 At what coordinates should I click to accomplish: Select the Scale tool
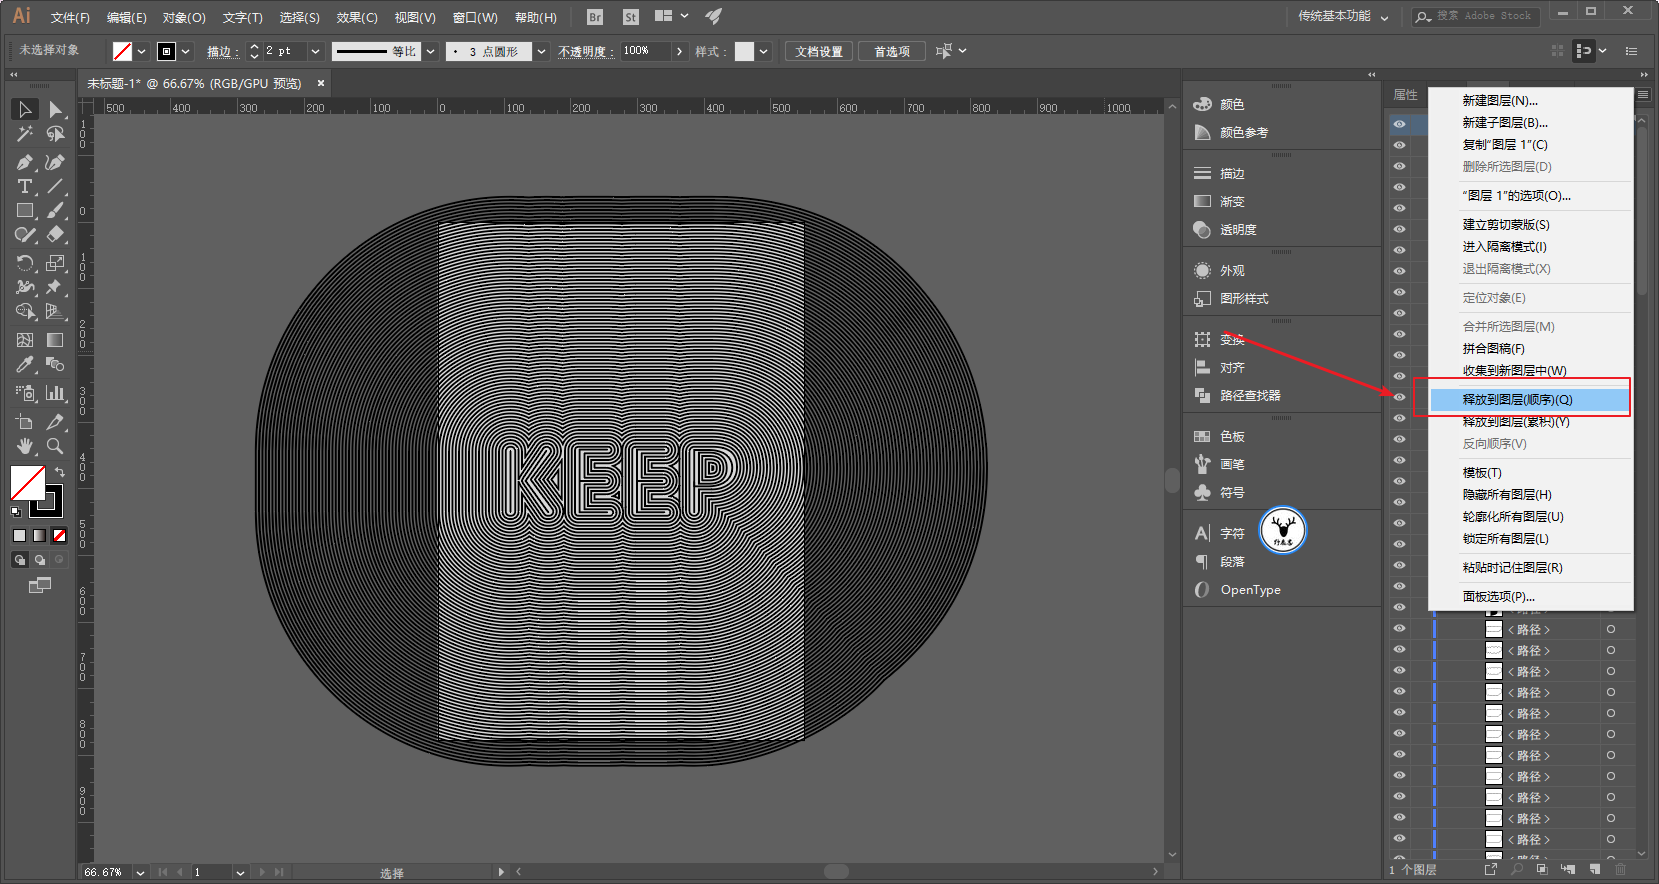pos(56,263)
